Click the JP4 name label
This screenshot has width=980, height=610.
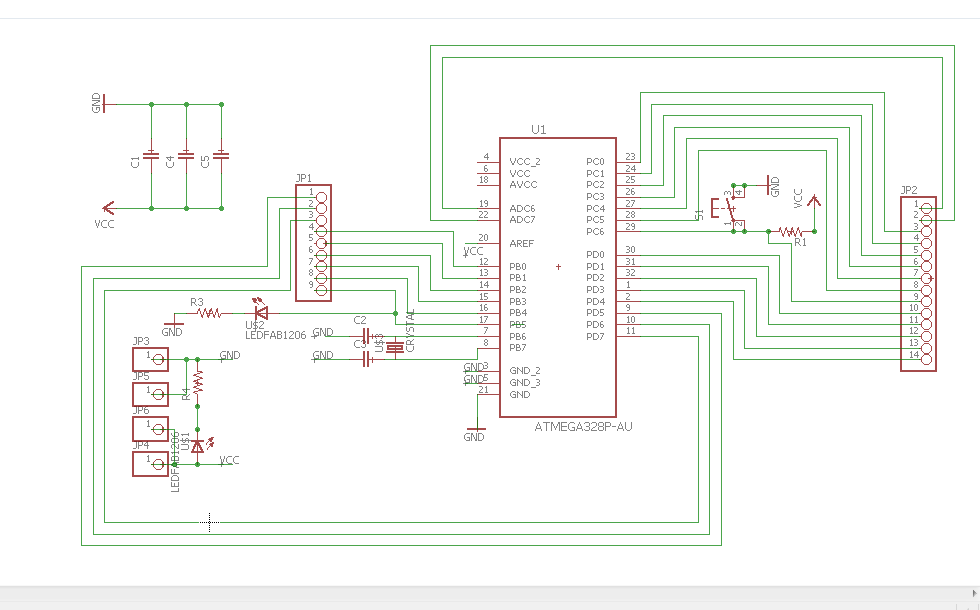141,446
